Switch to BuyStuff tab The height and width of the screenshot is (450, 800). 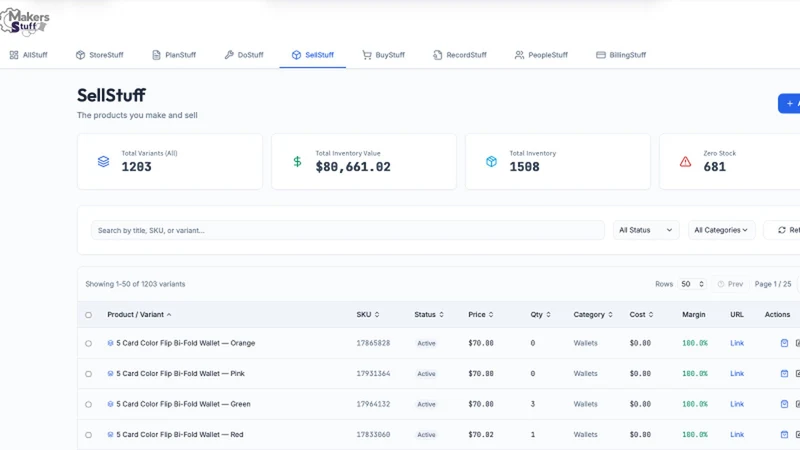click(383, 55)
